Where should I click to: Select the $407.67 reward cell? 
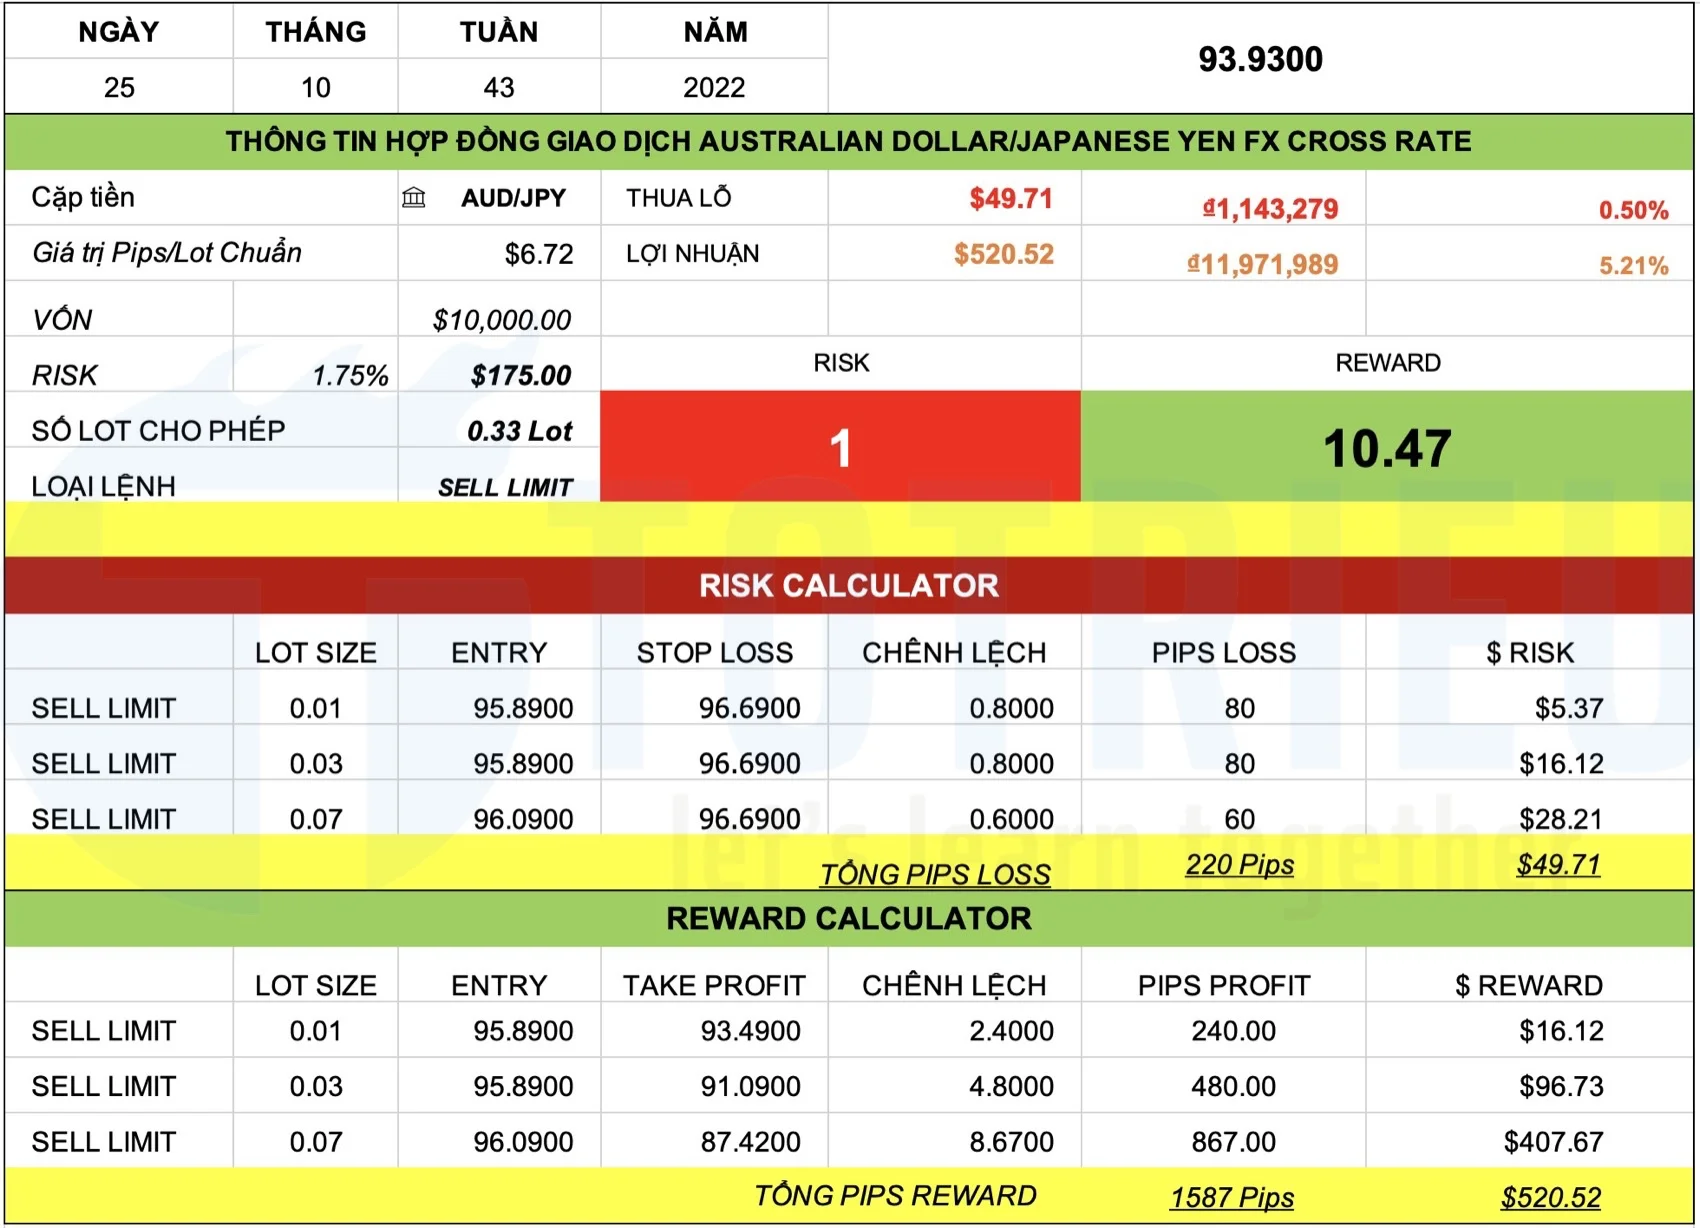pyautogui.click(x=1553, y=1141)
